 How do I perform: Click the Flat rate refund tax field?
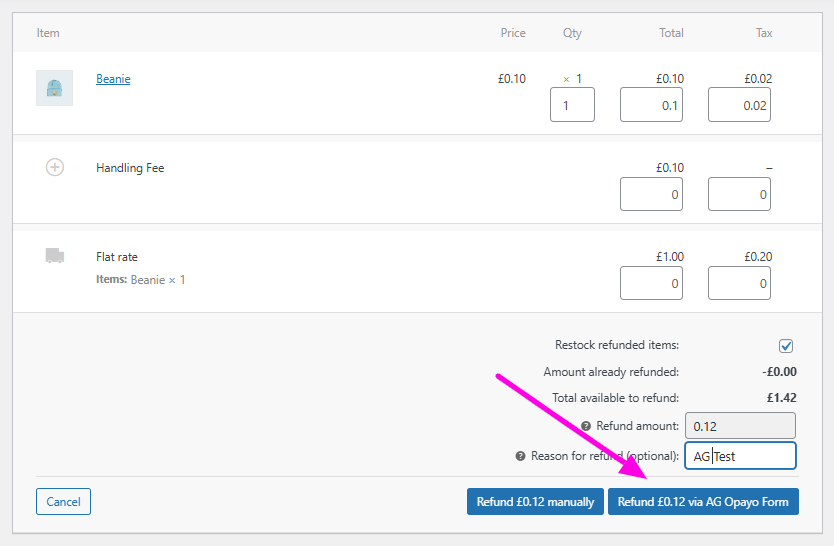click(739, 283)
